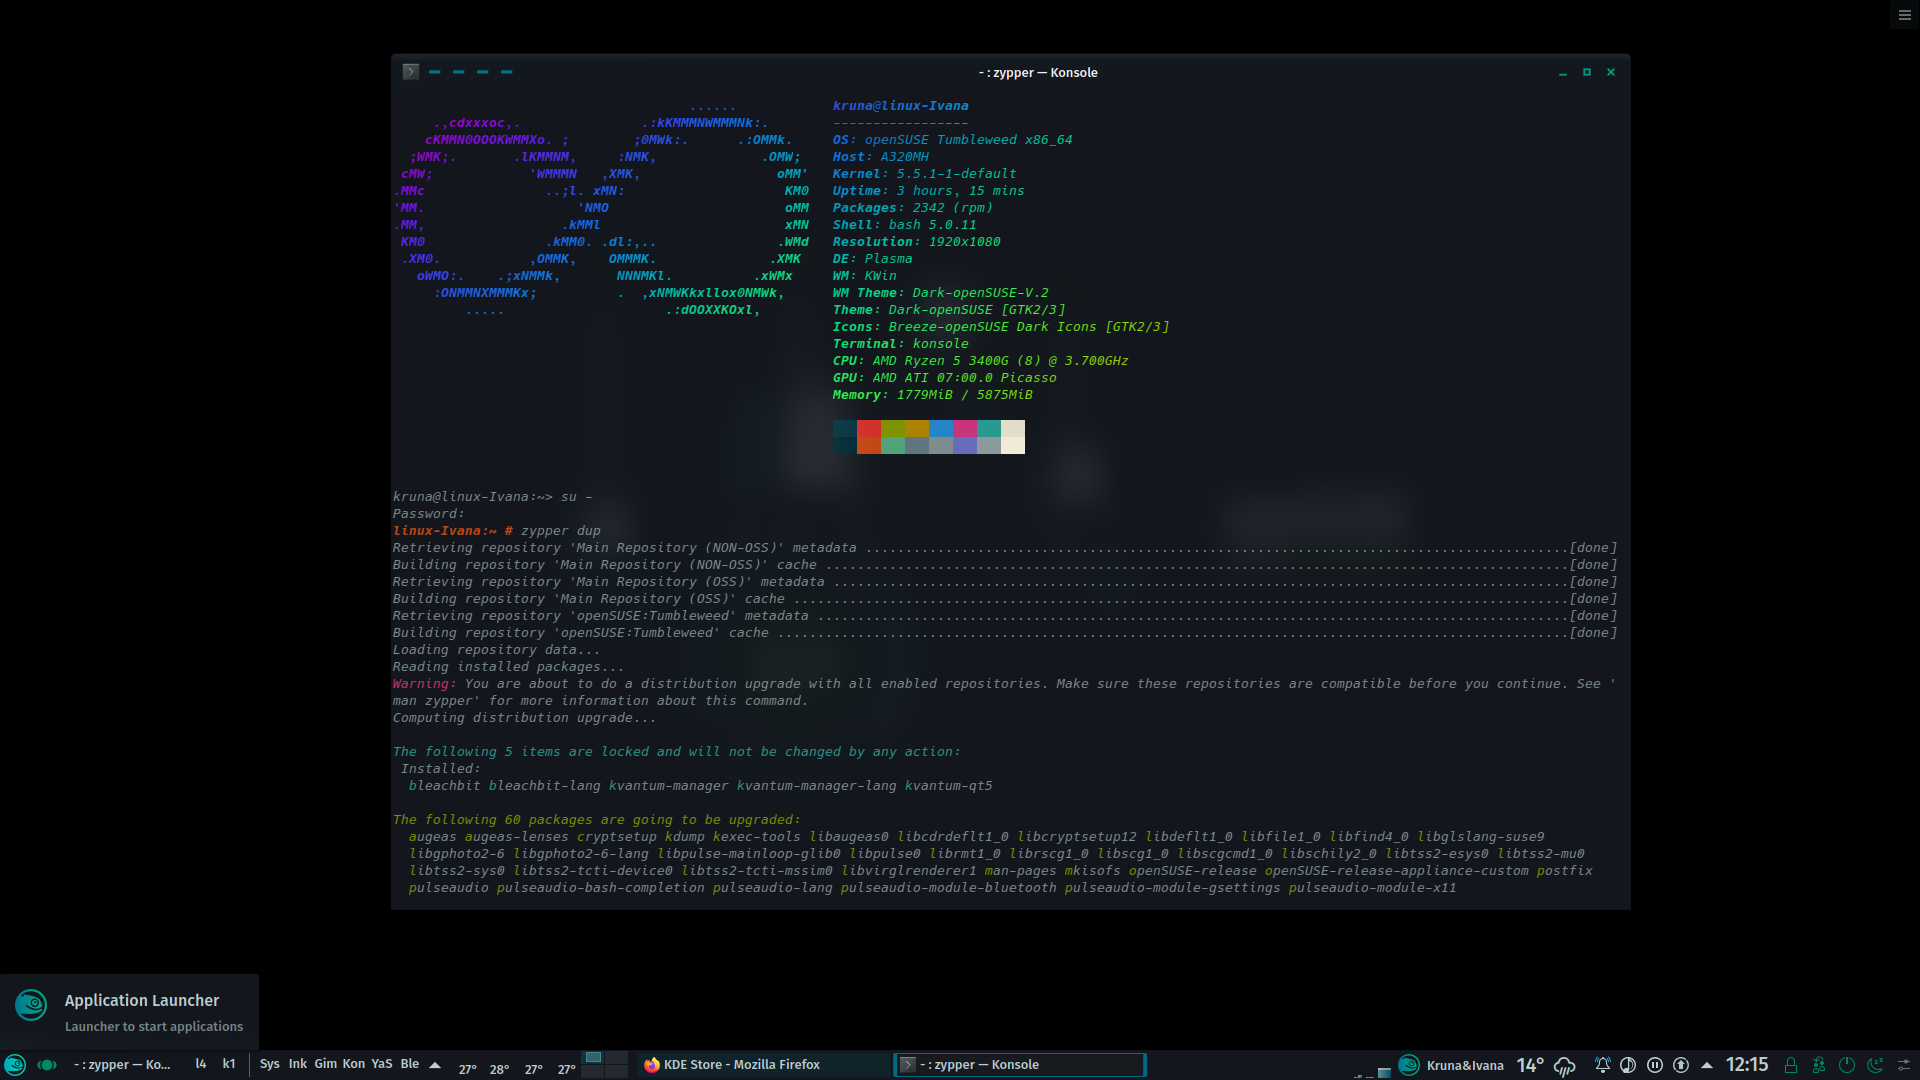Click the Konsole window menu icon

[x=410, y=72]
